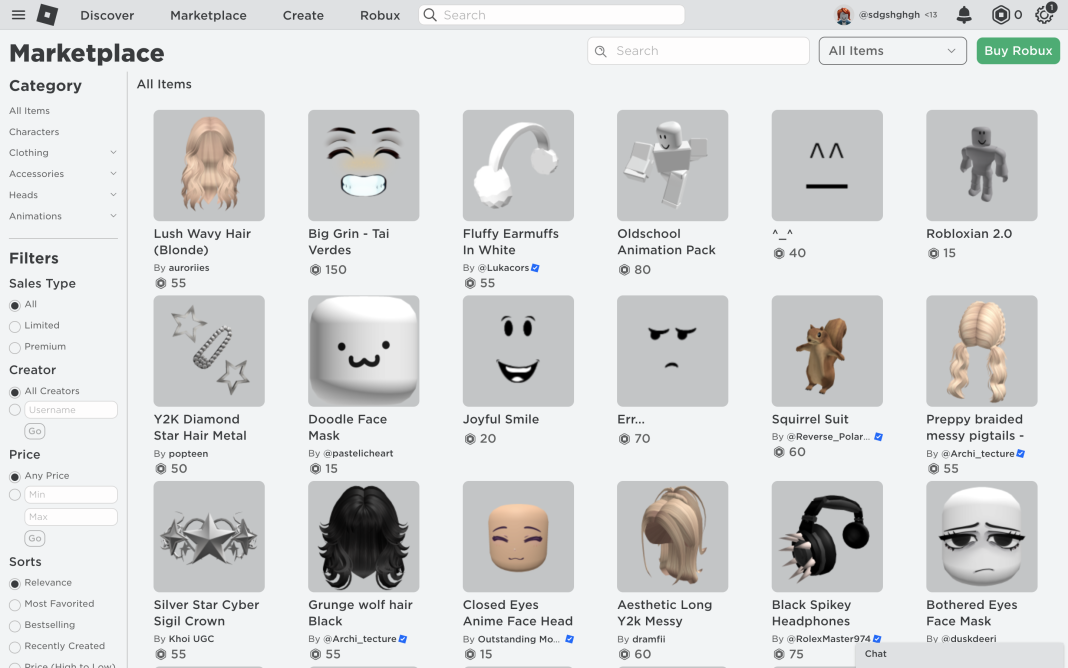The width and height of the screenshot is (1068, 668).
Task: Click the top search bar magnifier icon
Action: tap(430, 15)
